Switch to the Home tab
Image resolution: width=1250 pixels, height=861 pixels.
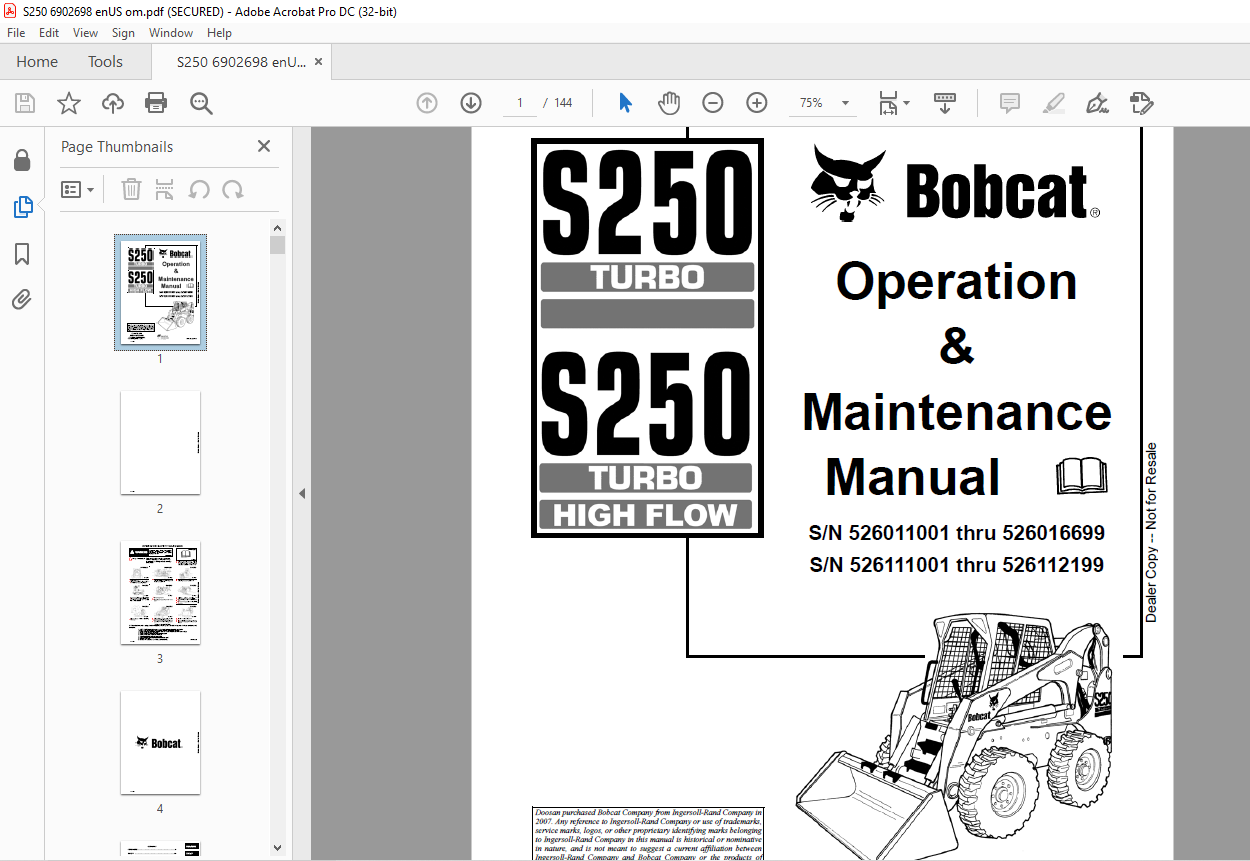(x=37, y=62)
